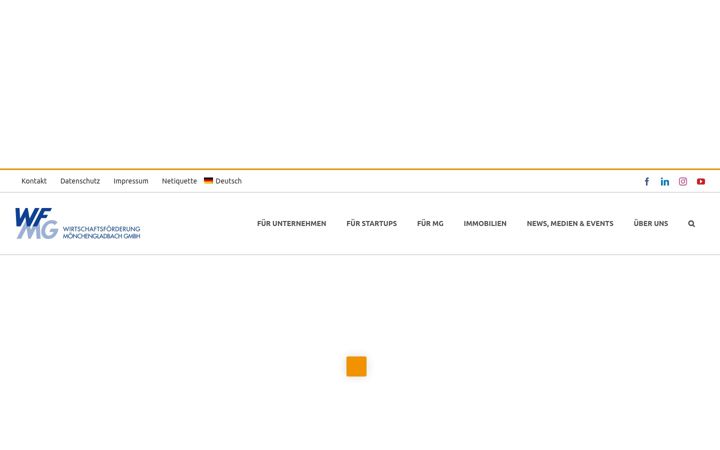Open the Instagram social icon

[x=683, y=181]
